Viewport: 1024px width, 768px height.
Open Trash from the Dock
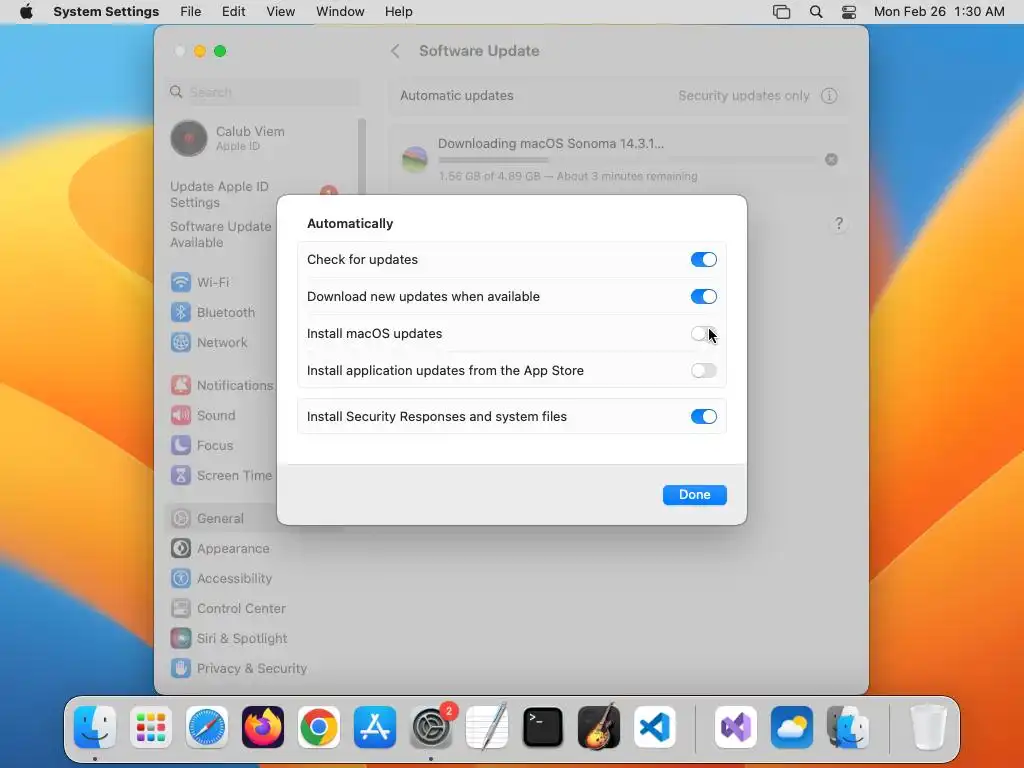click(x=928, y=727)
